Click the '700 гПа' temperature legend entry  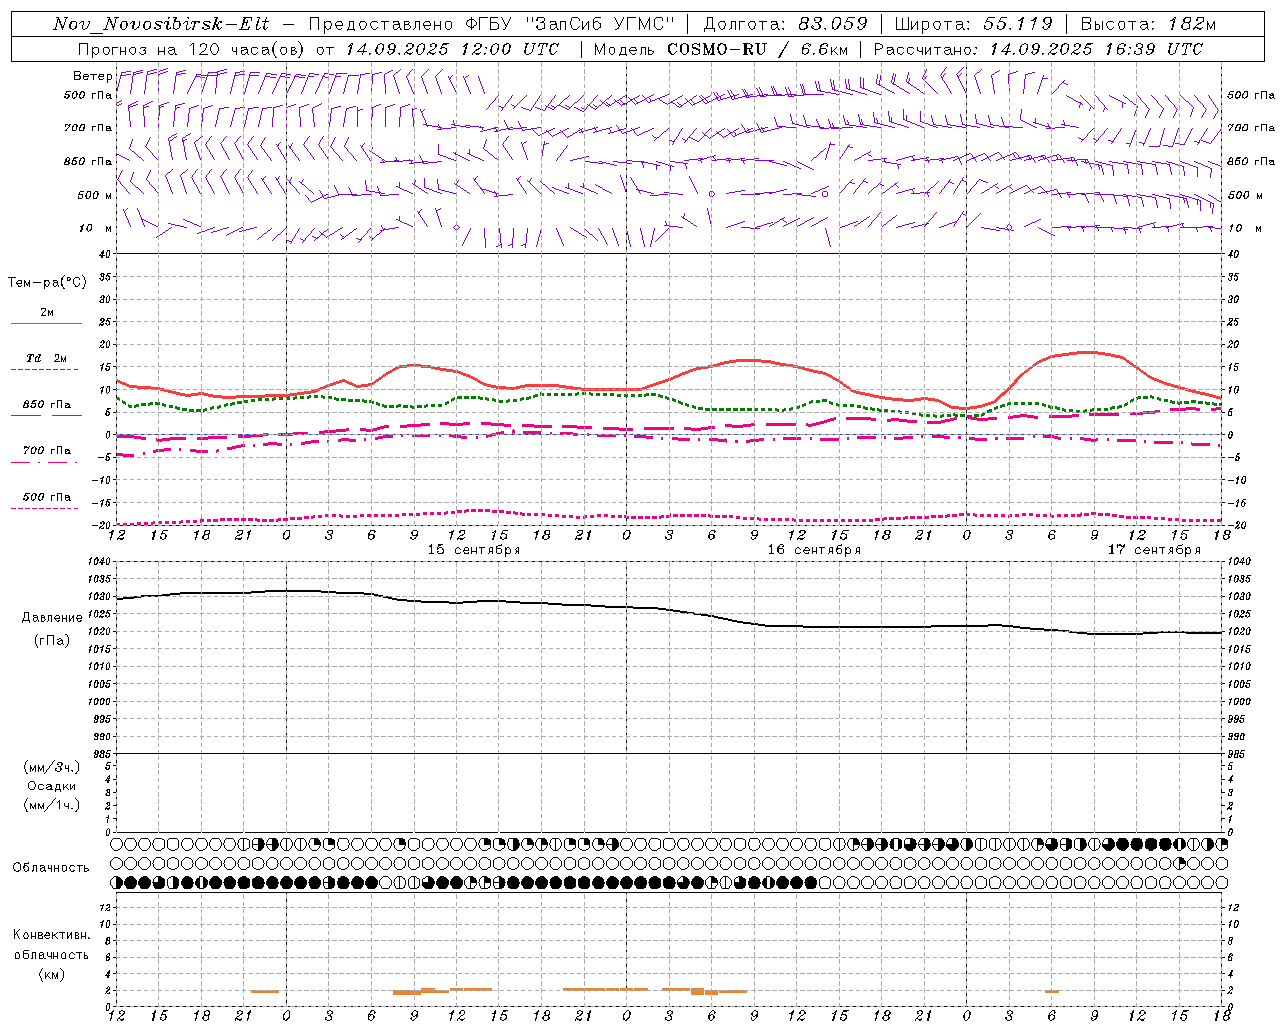[x=47, y=451]
